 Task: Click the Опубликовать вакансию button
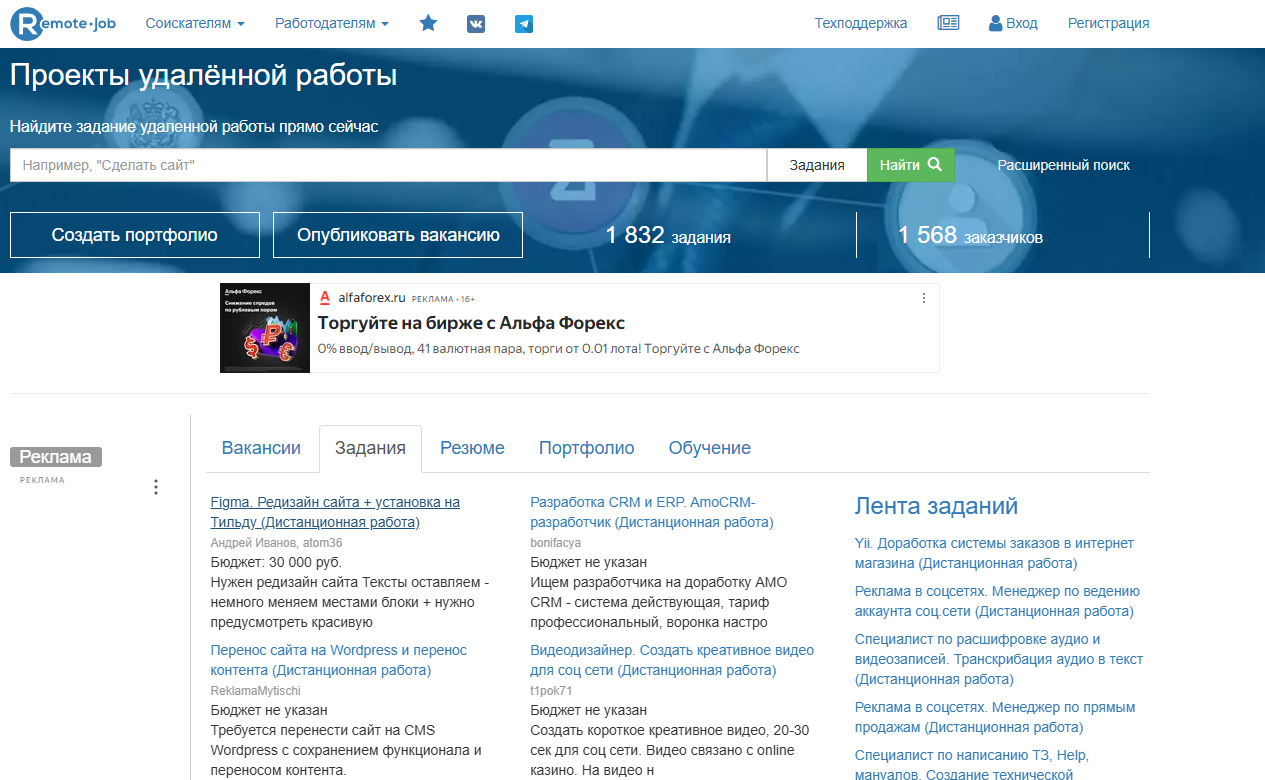coord(398,235)
